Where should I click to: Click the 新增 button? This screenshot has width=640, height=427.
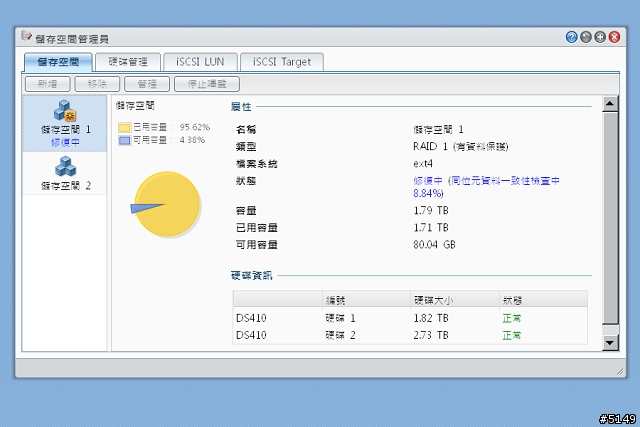pyautogui.click(x=48, y=84)
